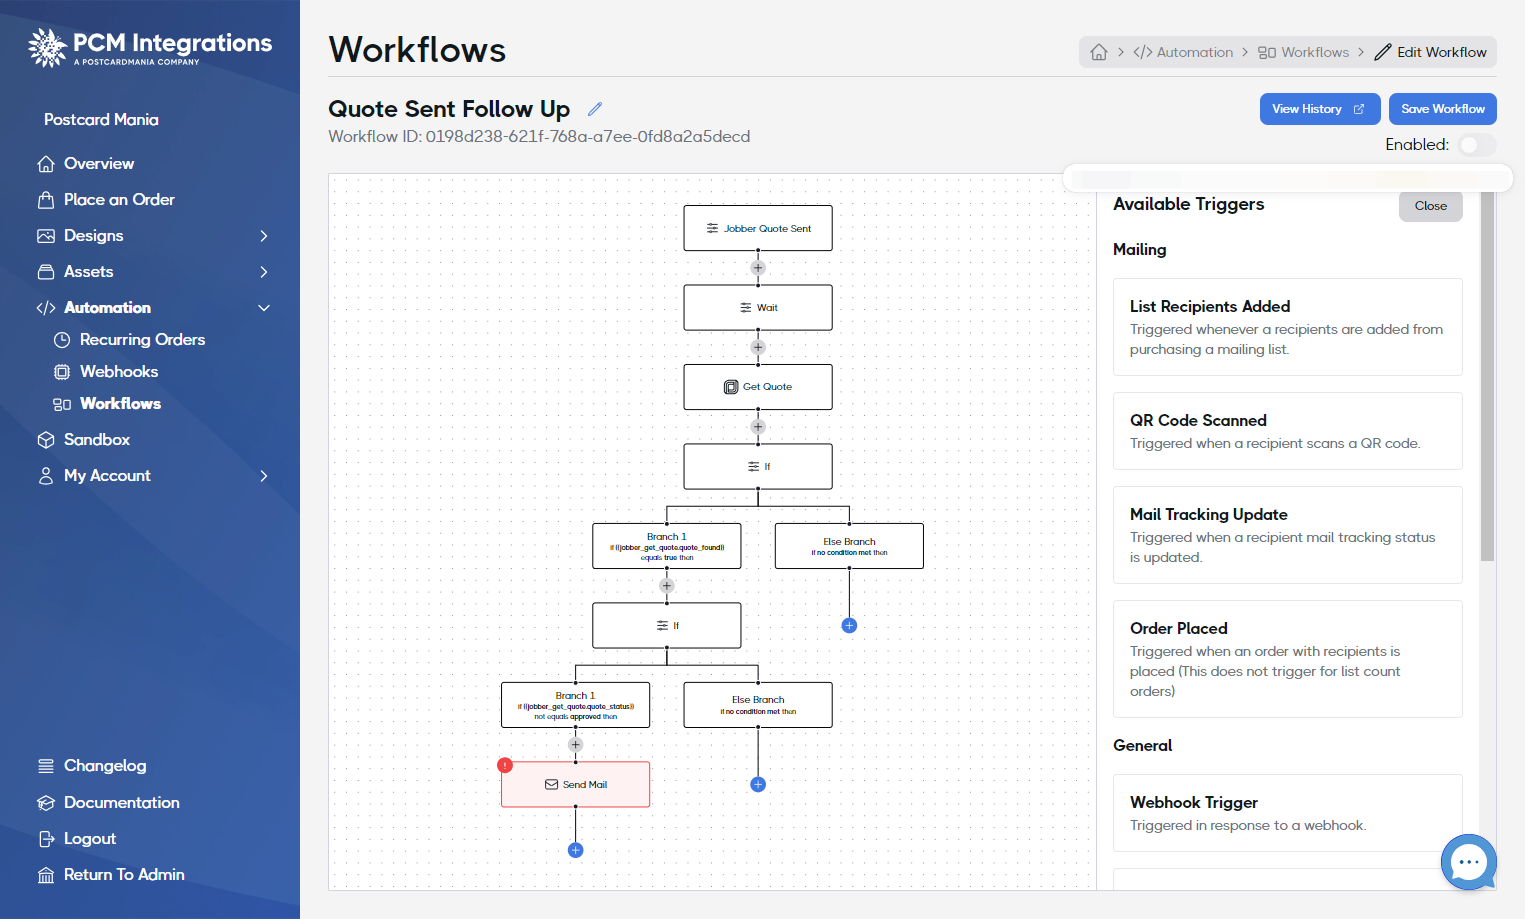Click View History button
1525x919 pixels.
(x=1320, y=109)
